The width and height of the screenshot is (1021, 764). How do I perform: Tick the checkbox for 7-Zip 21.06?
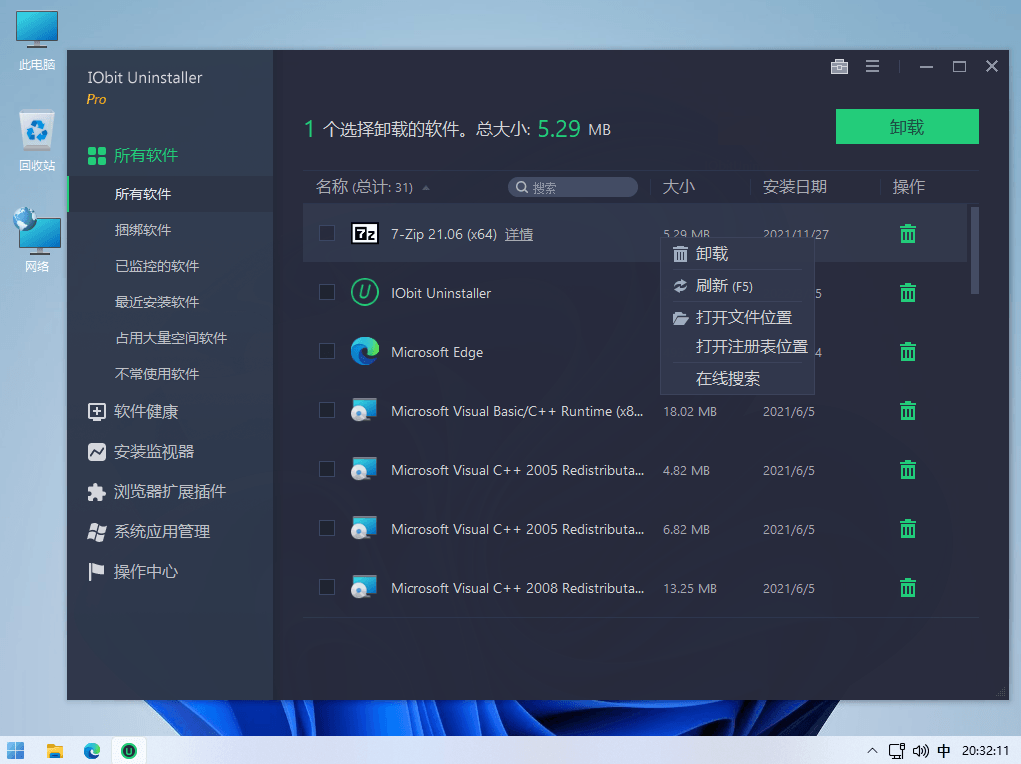327,233
